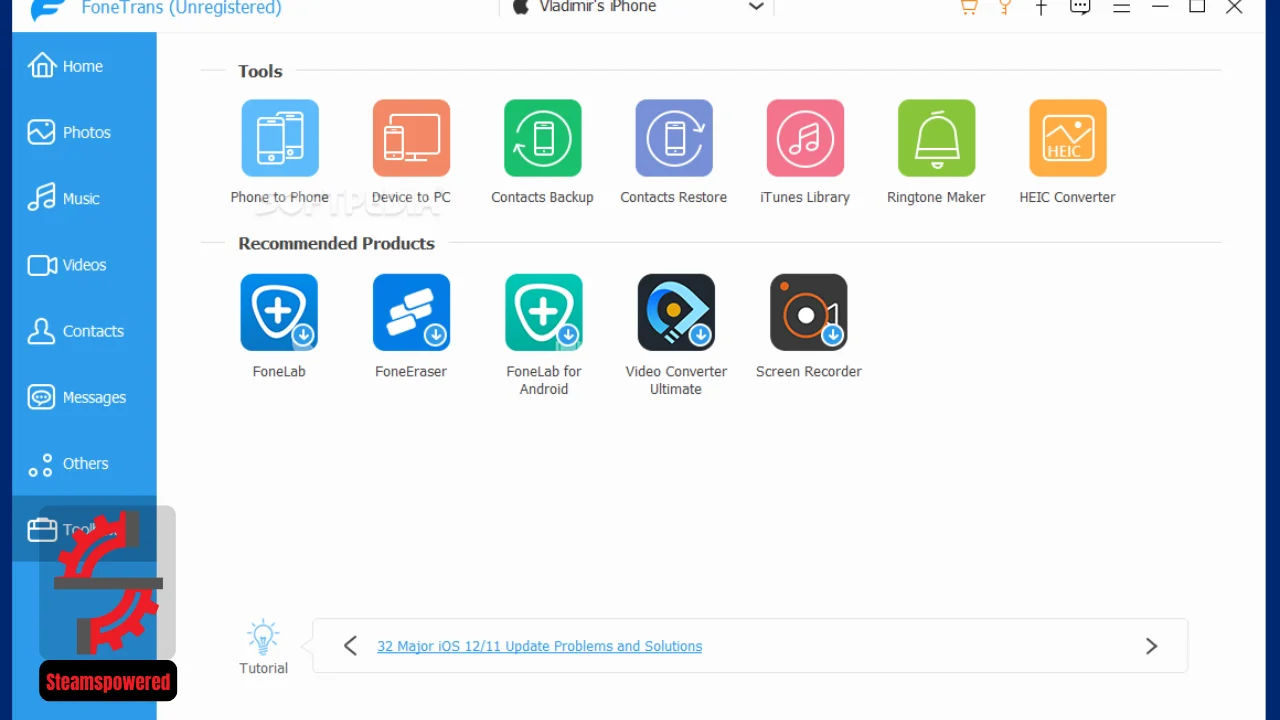
Task: Download the Screen Recorder product
Action: pyautogui.click(x=809, y=312)
